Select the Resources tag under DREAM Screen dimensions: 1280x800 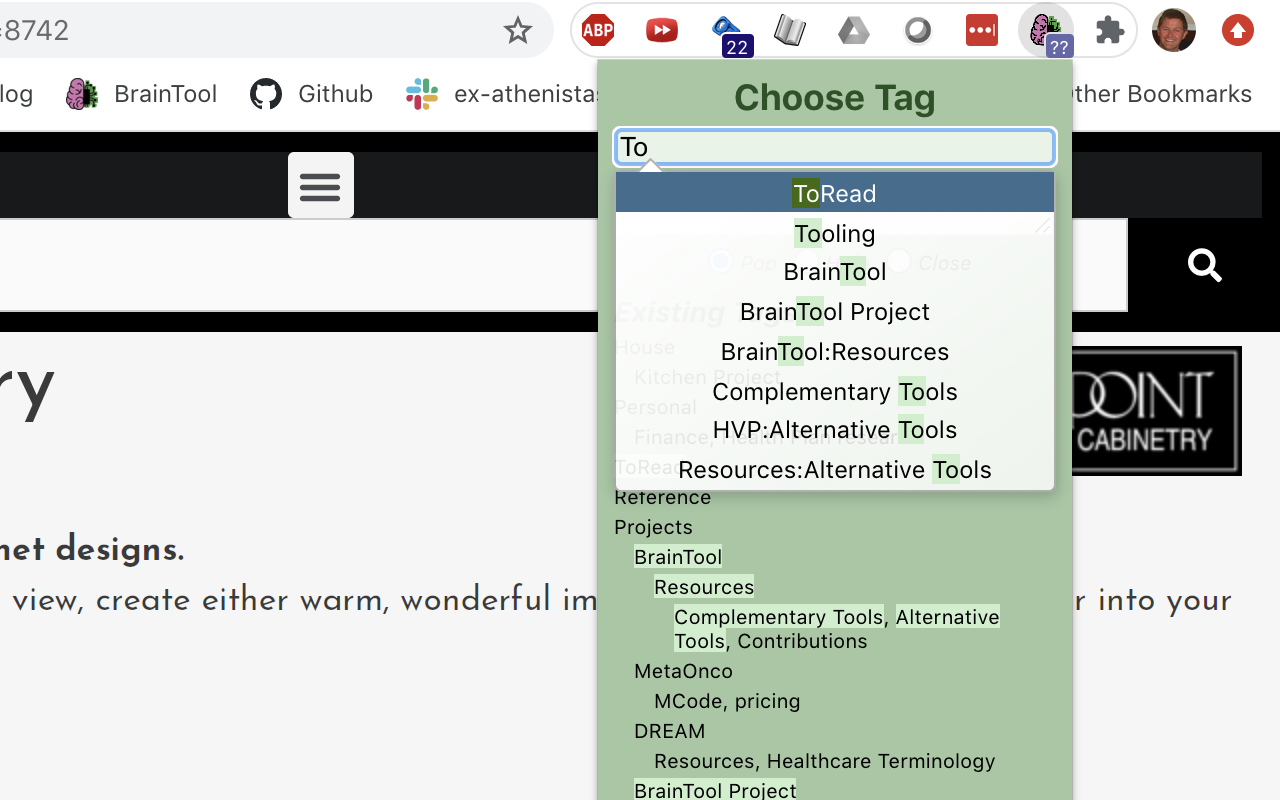coord(704,761)
